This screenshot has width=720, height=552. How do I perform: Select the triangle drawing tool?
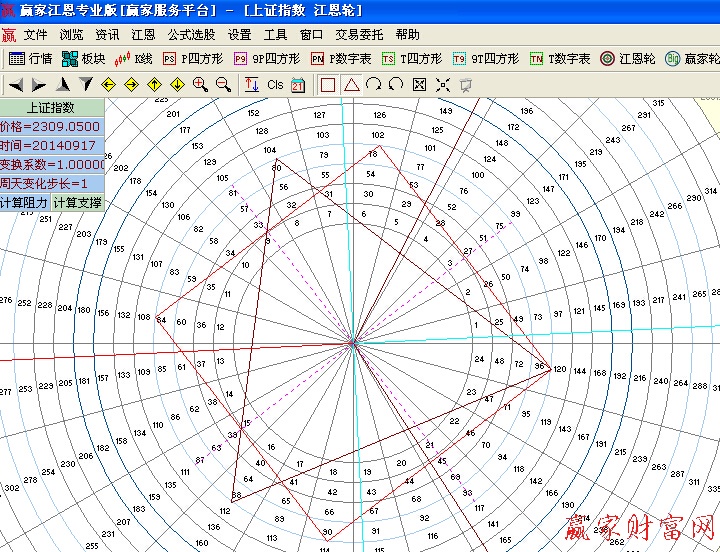tap(351, 85)
